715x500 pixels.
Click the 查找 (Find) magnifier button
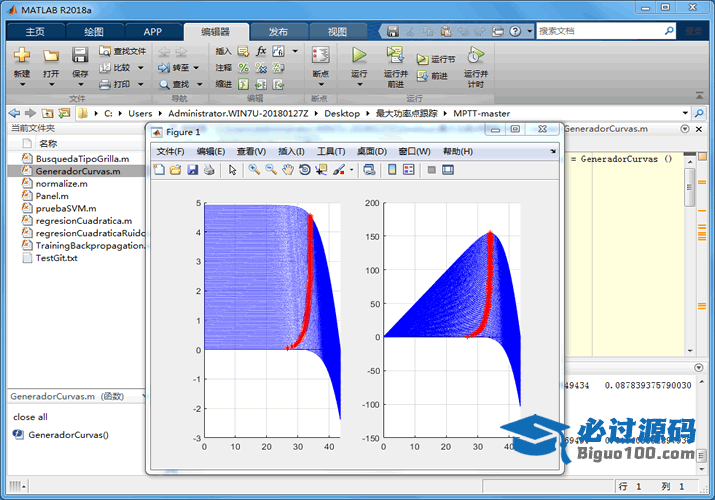[174, 84]
